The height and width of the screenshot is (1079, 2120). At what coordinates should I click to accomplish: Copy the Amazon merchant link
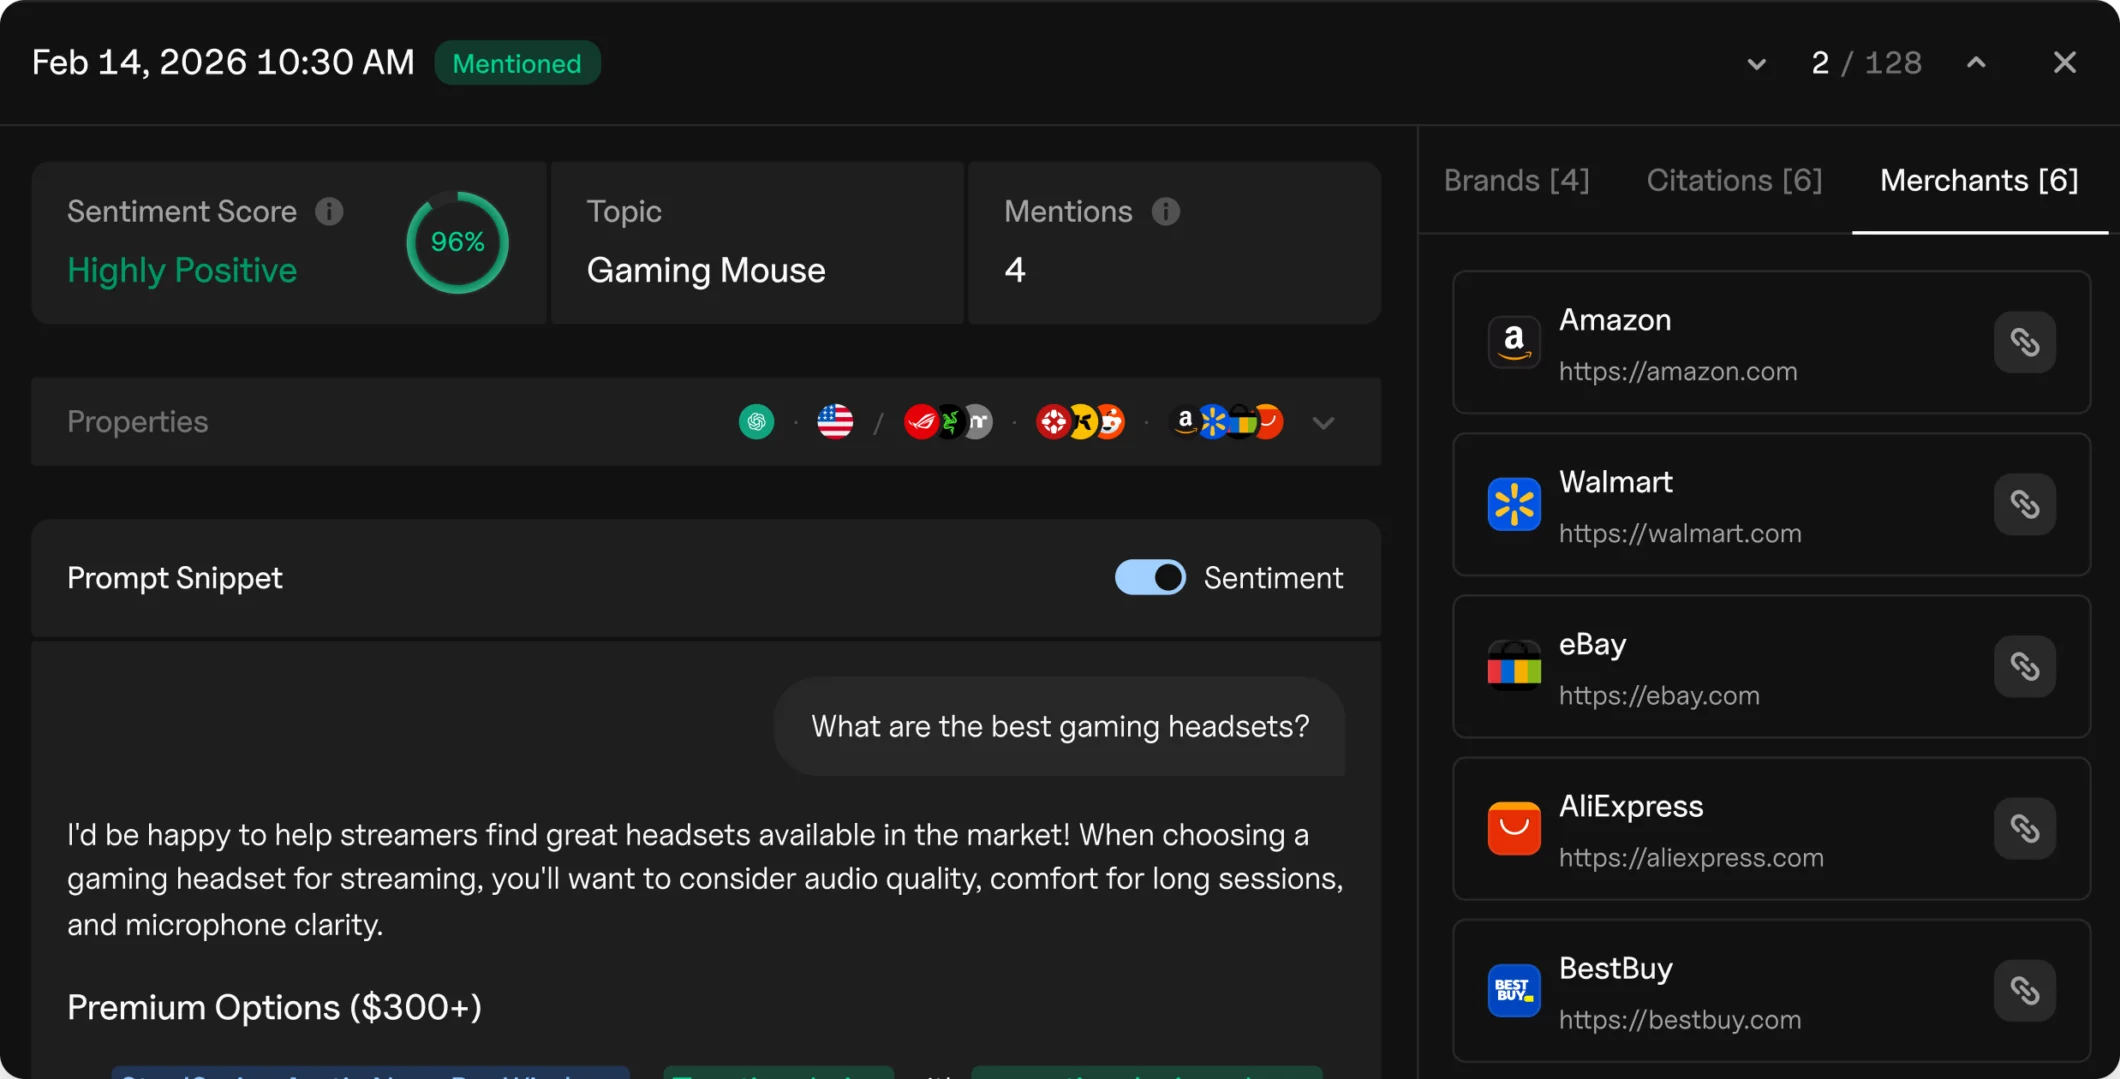pos(2024,343)
